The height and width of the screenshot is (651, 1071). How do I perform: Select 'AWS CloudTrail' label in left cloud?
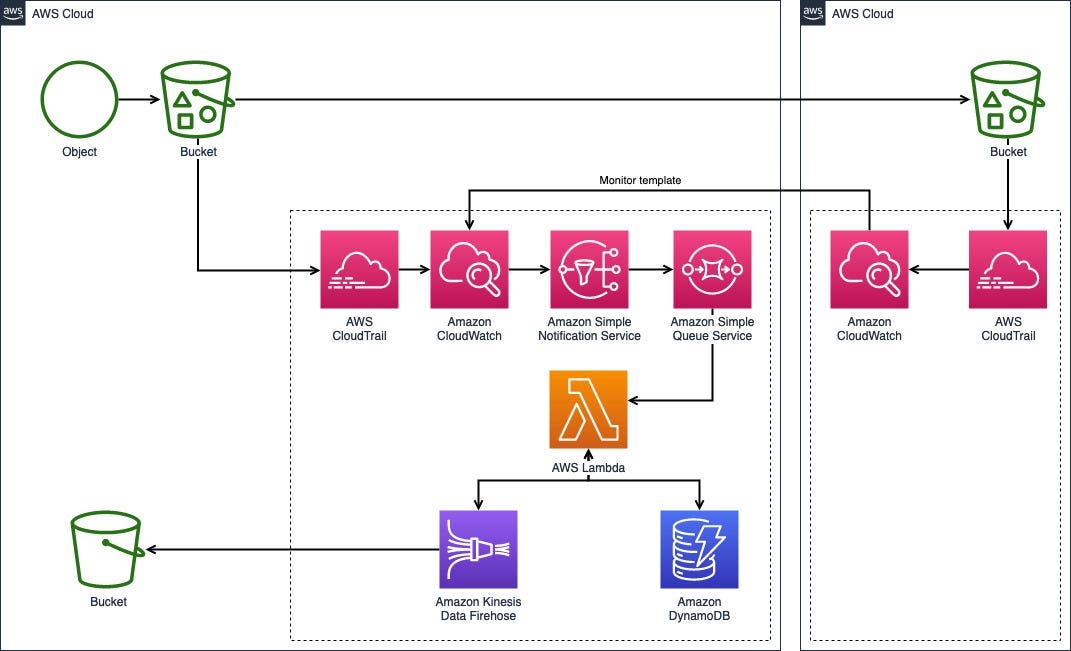point(359,329)
